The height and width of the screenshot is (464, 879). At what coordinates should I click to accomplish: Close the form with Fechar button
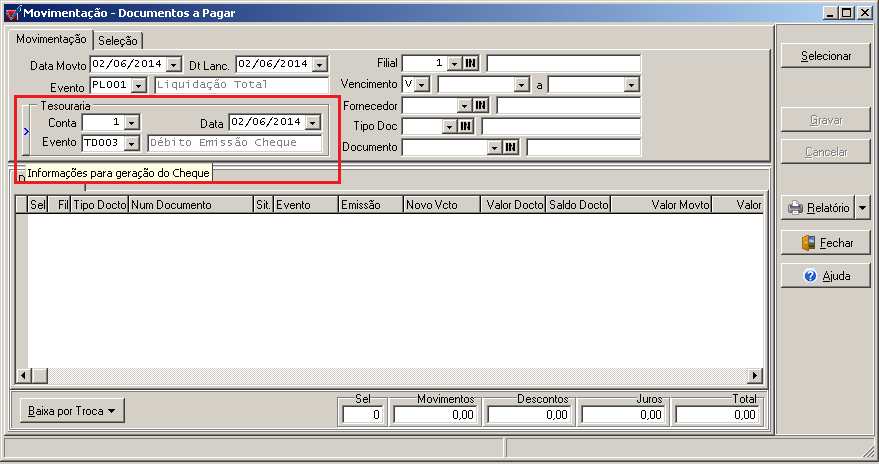click(x=825, y=242)
